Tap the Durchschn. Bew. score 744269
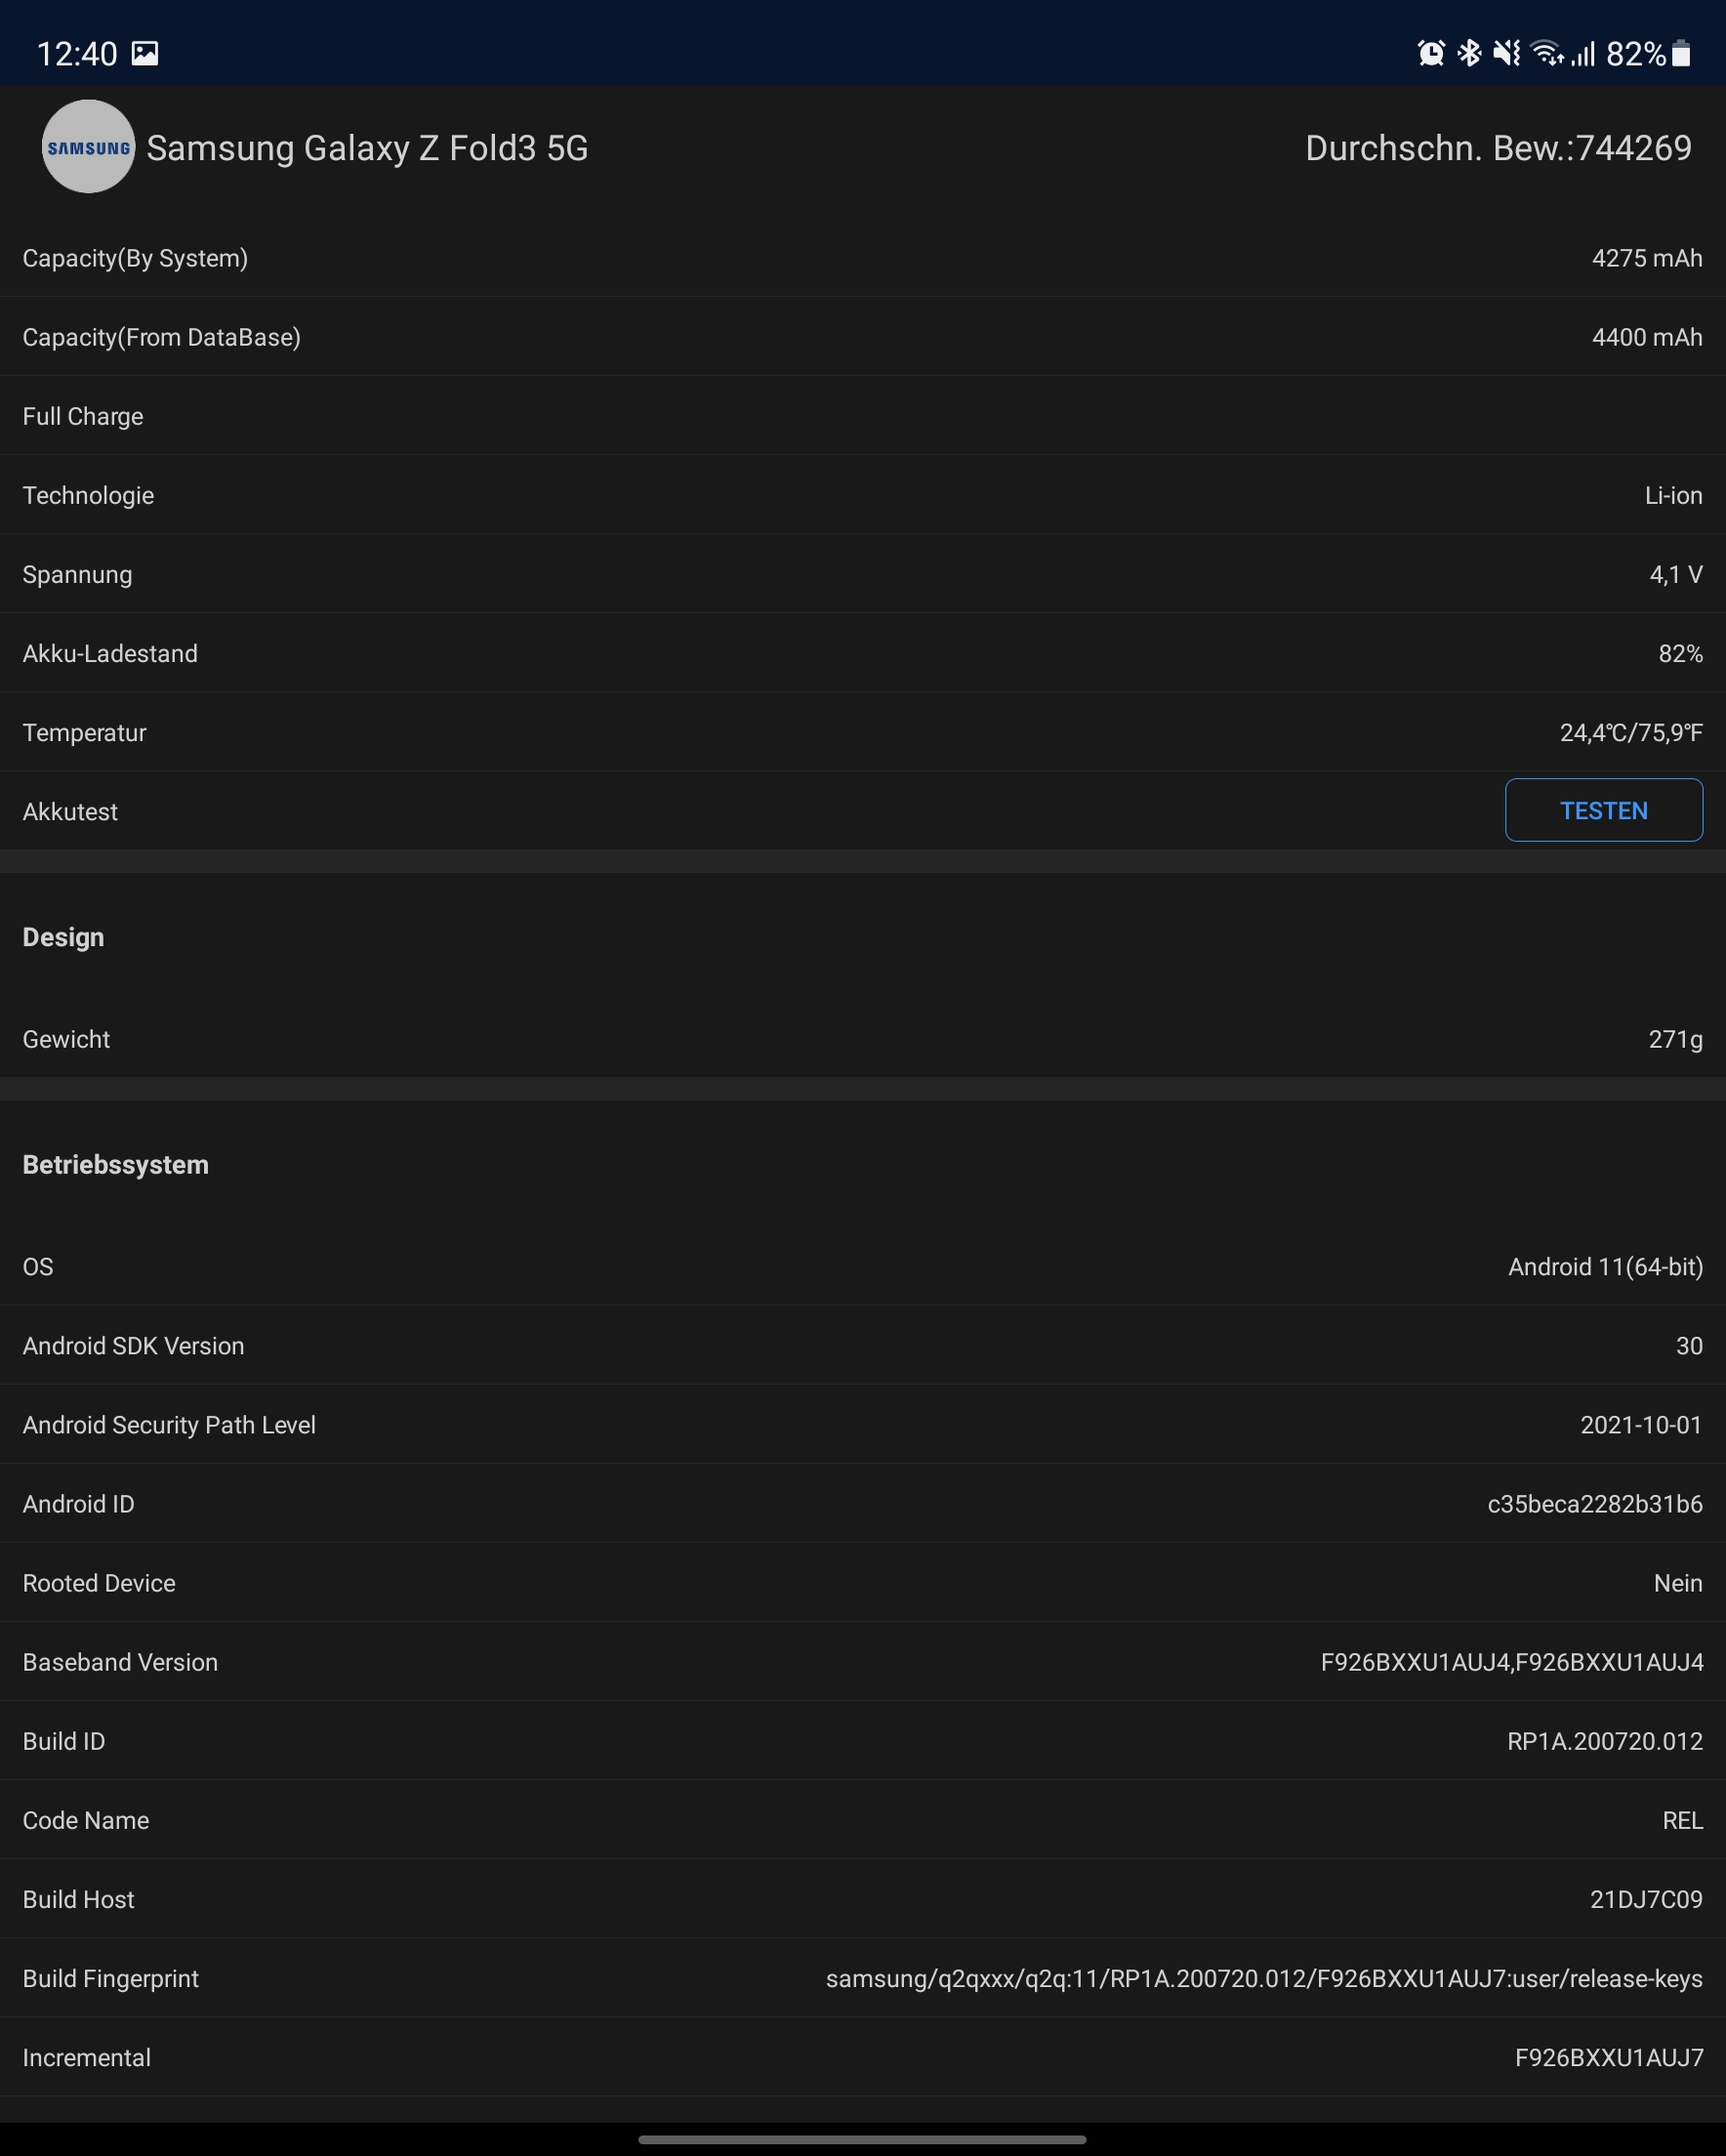 (x=1498, y=148)
